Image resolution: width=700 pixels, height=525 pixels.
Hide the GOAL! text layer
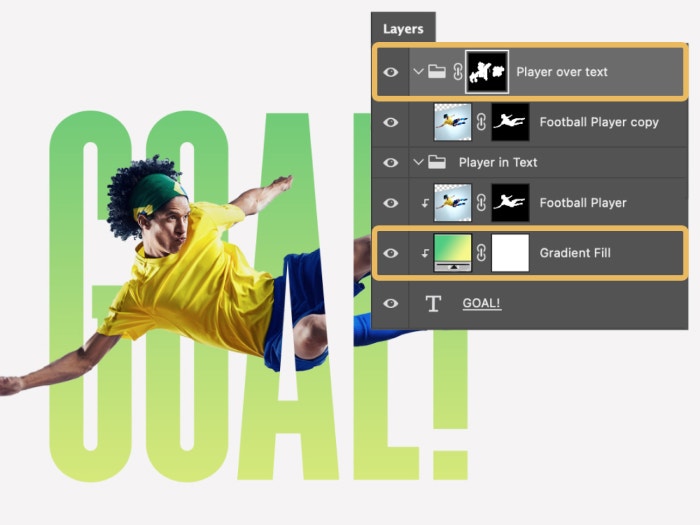391,304
